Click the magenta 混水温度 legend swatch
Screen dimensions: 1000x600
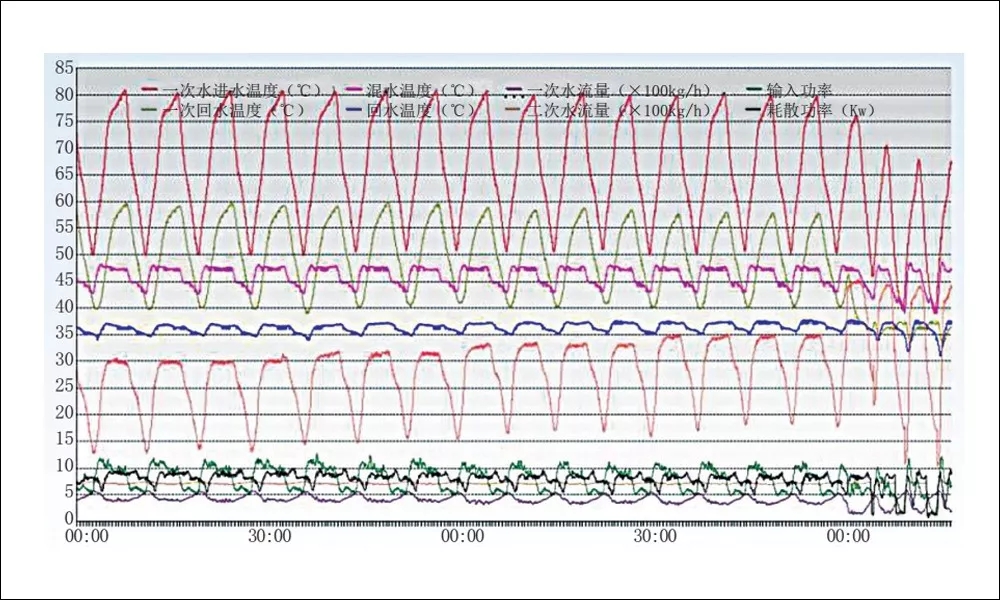[x=355, y=90]
